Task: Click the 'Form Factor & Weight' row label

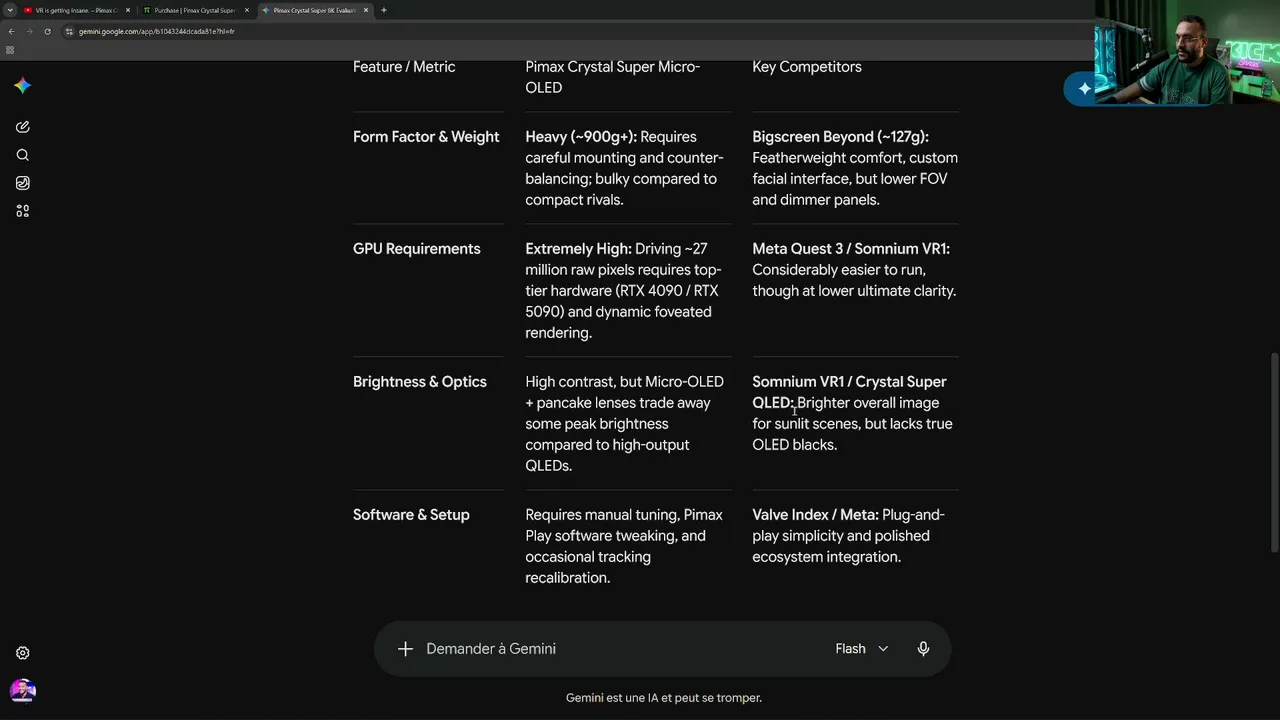Action: coord(426,137)
